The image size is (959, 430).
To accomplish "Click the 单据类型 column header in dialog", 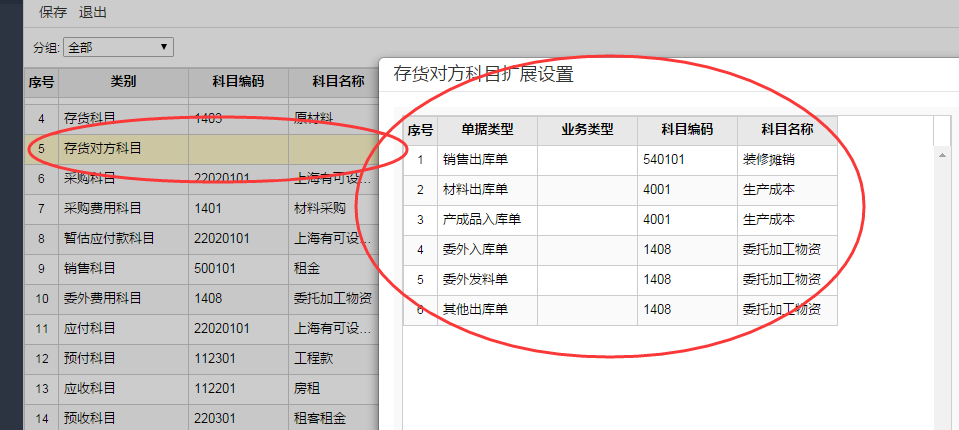I will (x=487, y=130).
